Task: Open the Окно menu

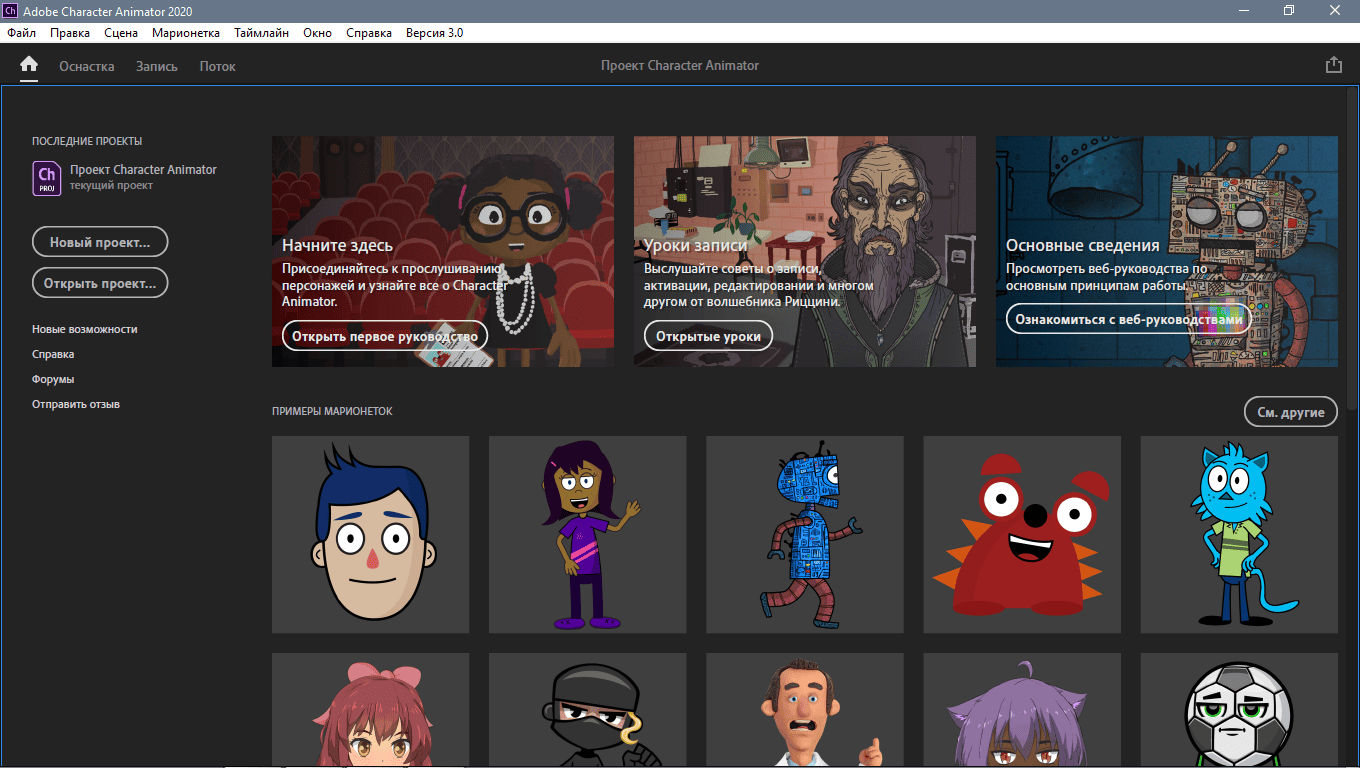Action: [318, 33]
